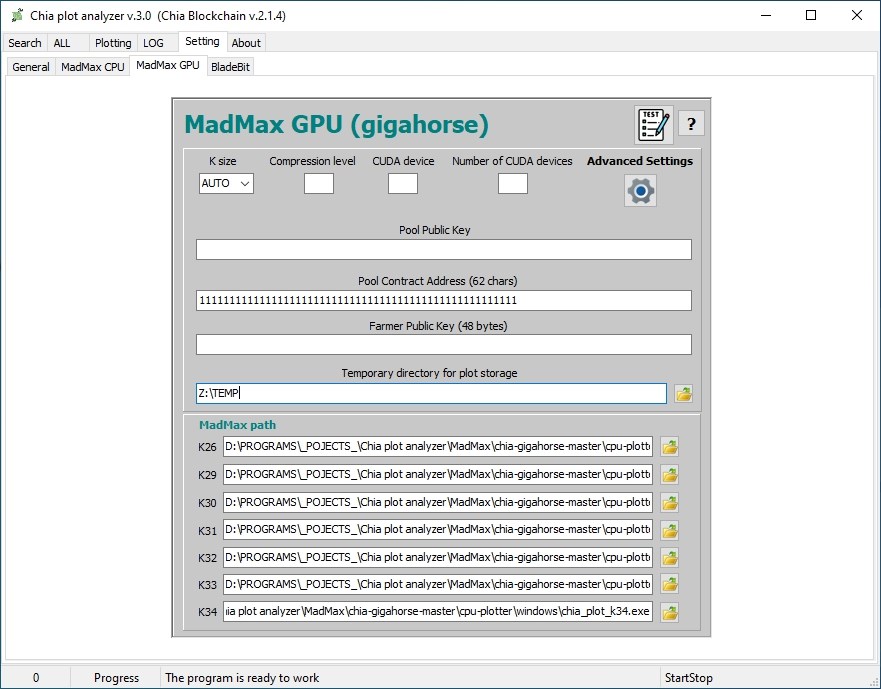Browse folder for K30 MadMax path
Screen dimensions: 881x689
[x=670, y=502]
